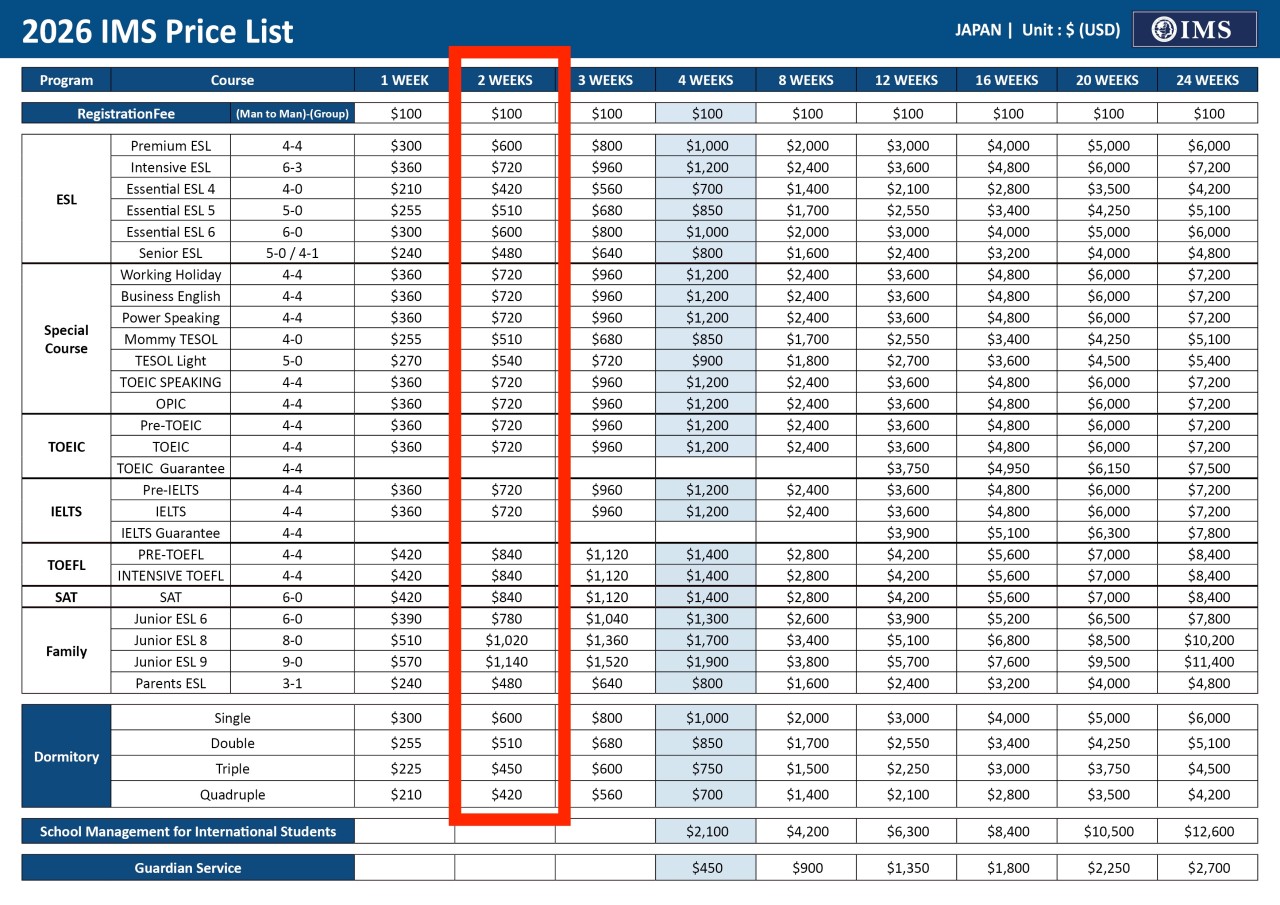Click Triple dormitory 1 WEEK price $225

tap(405, 769)
